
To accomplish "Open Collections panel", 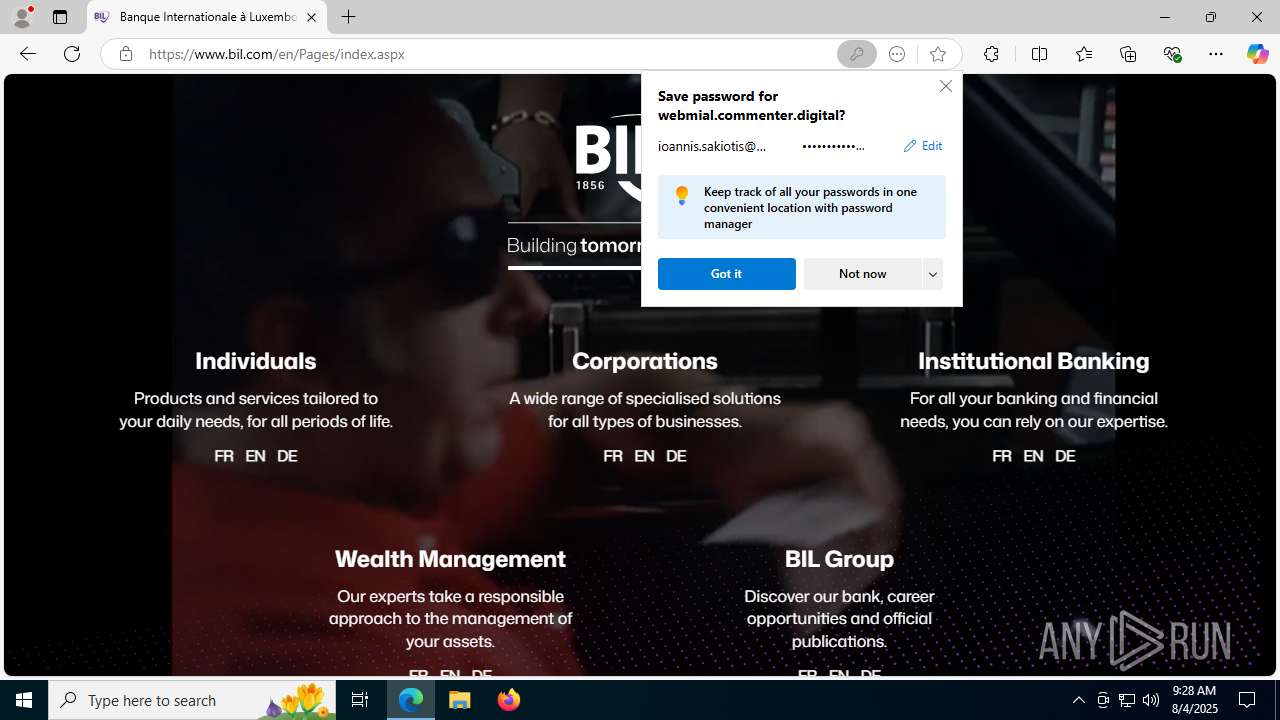I will 1128,54.
